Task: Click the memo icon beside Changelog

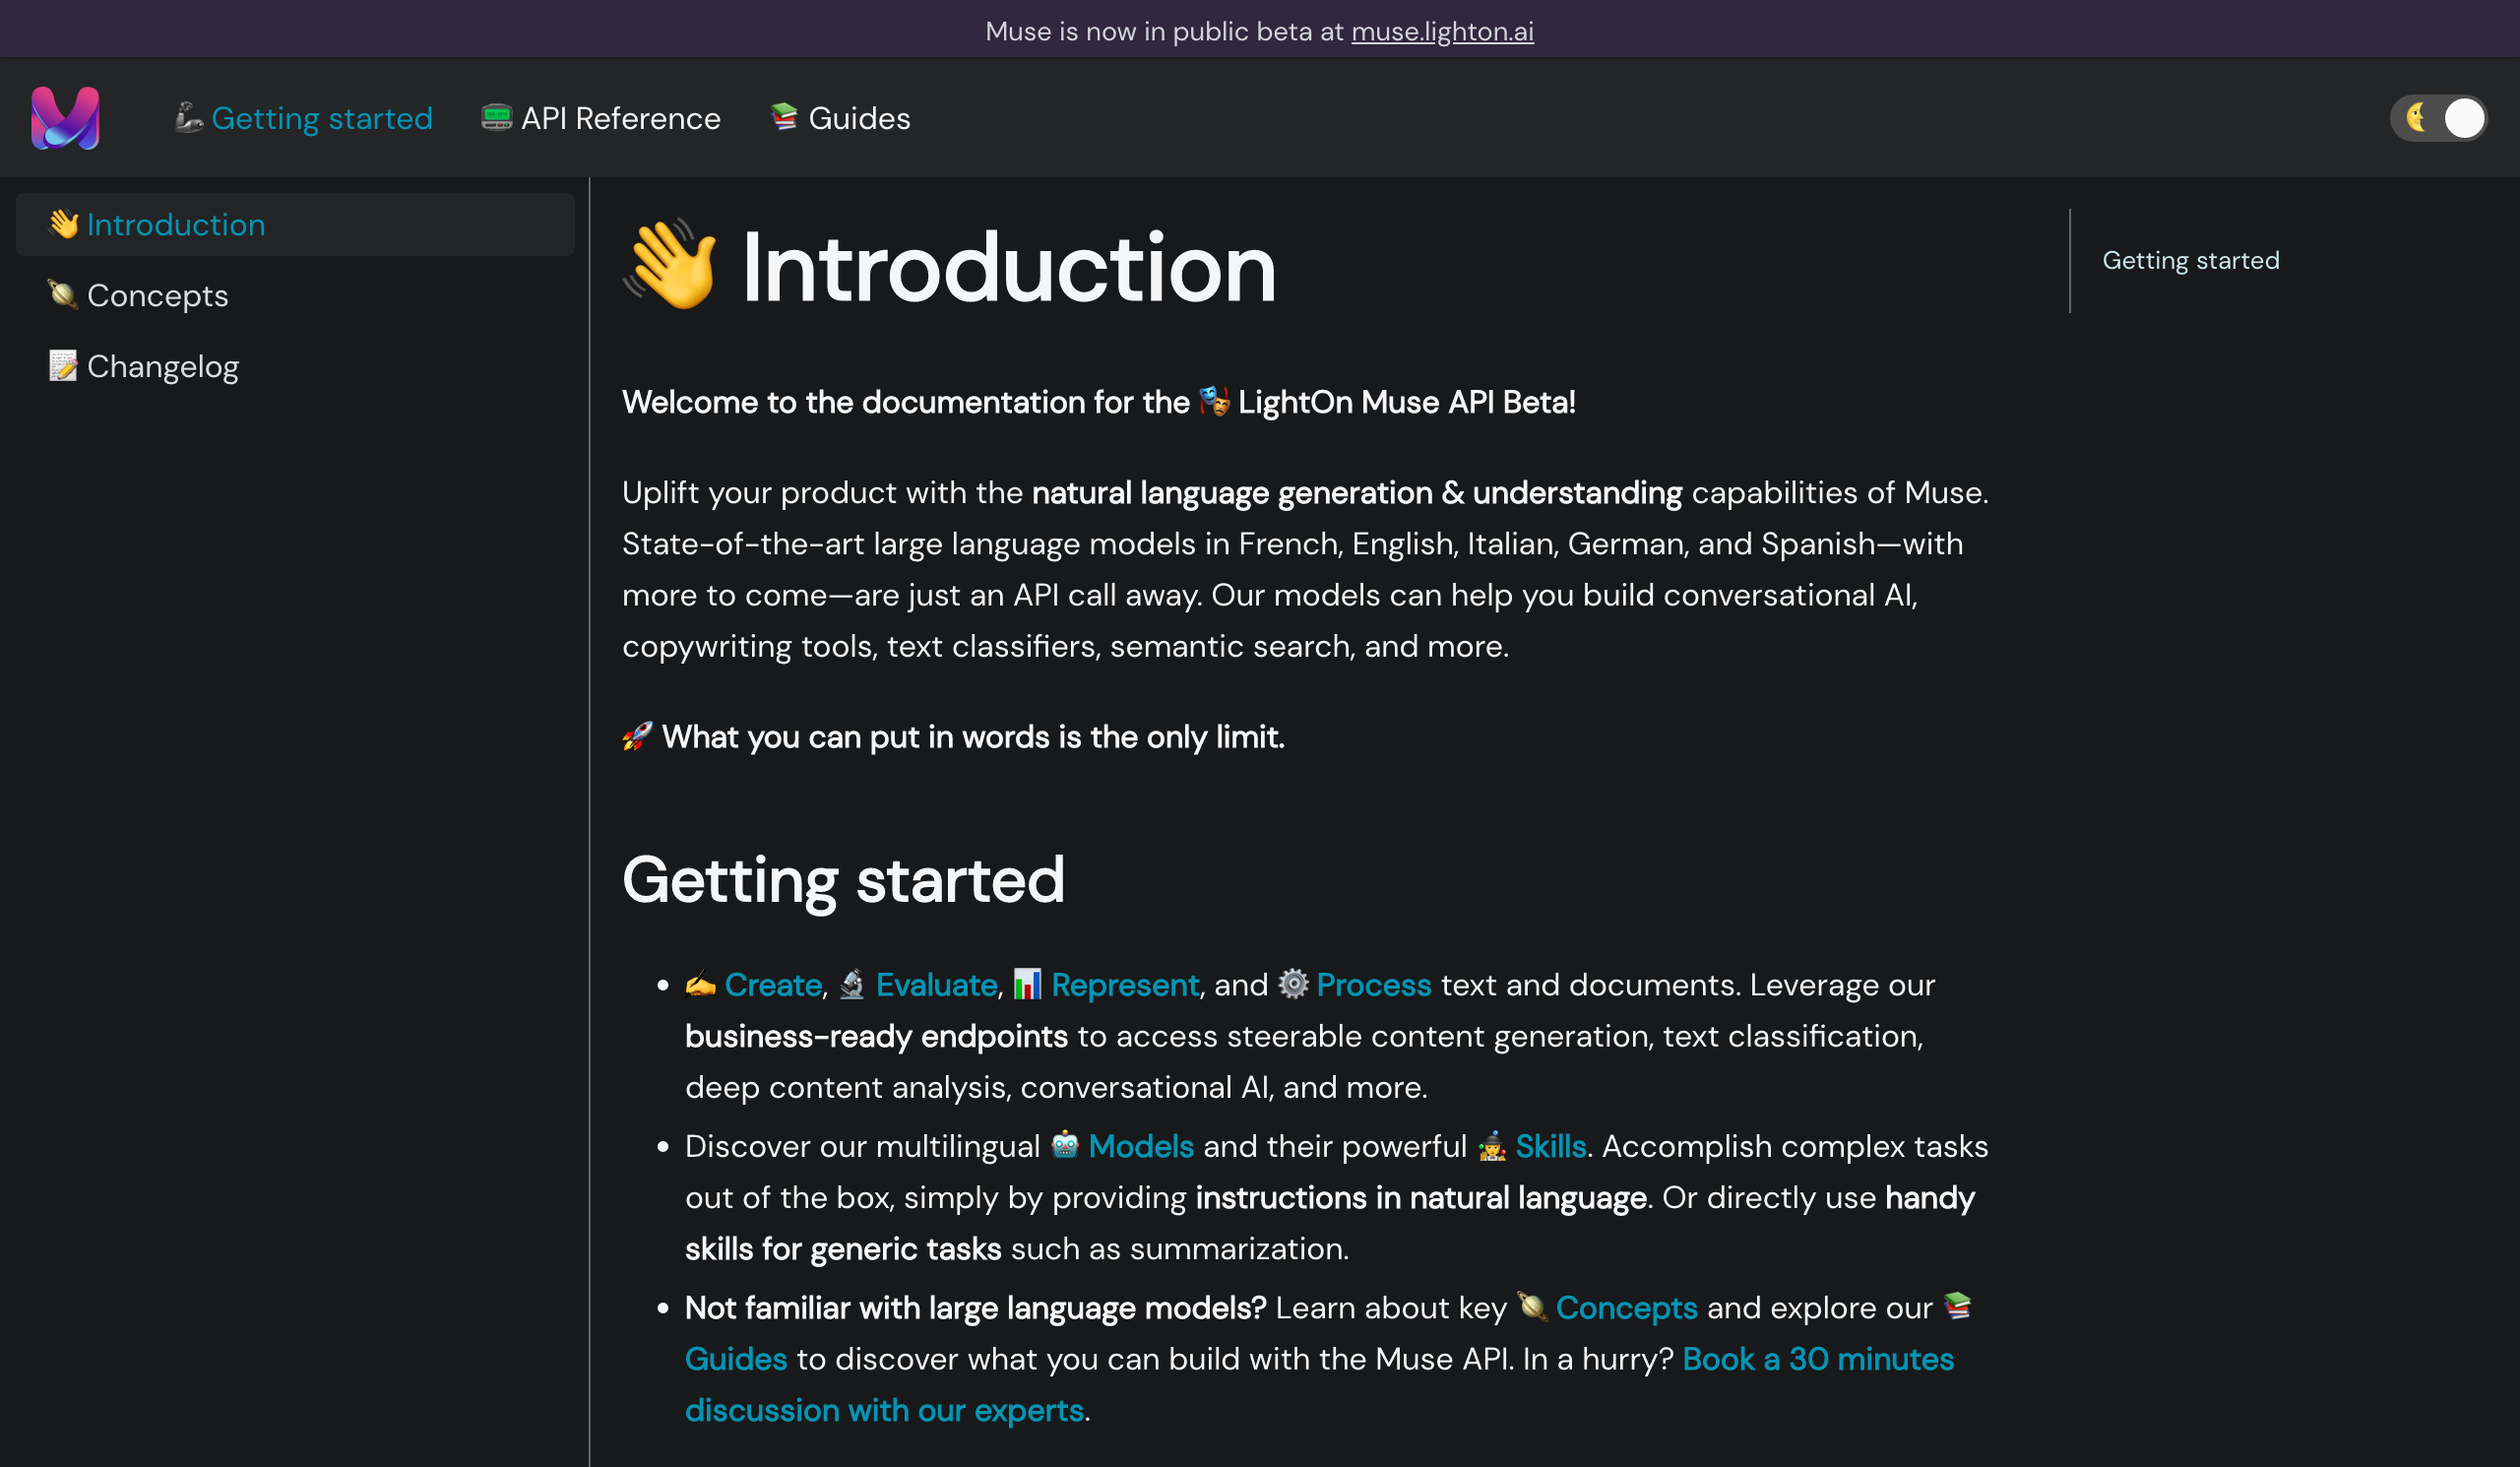Action: click(63, 366)
